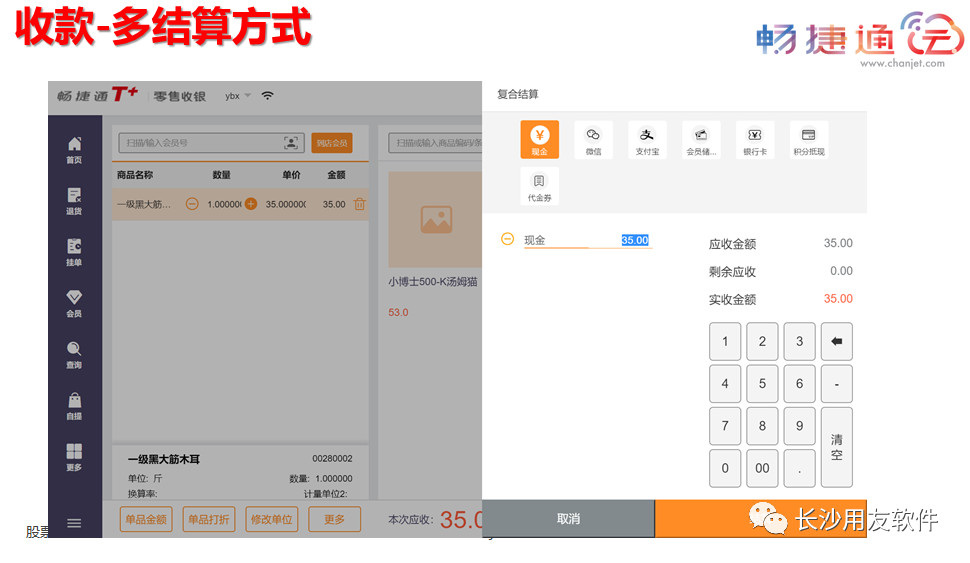Click the 到店会员 button
This screenshot has width=970, height=563.
click(332, 143)
